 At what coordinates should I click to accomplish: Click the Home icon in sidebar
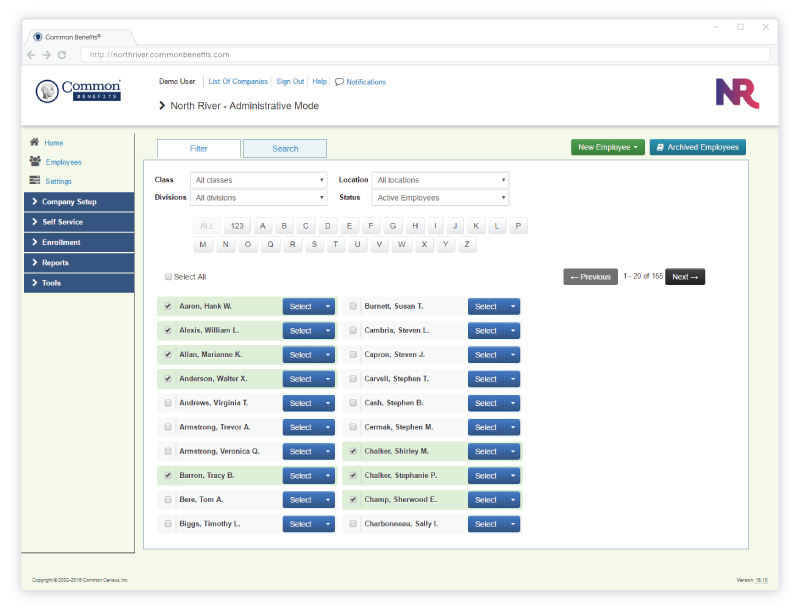coord(35,142)
